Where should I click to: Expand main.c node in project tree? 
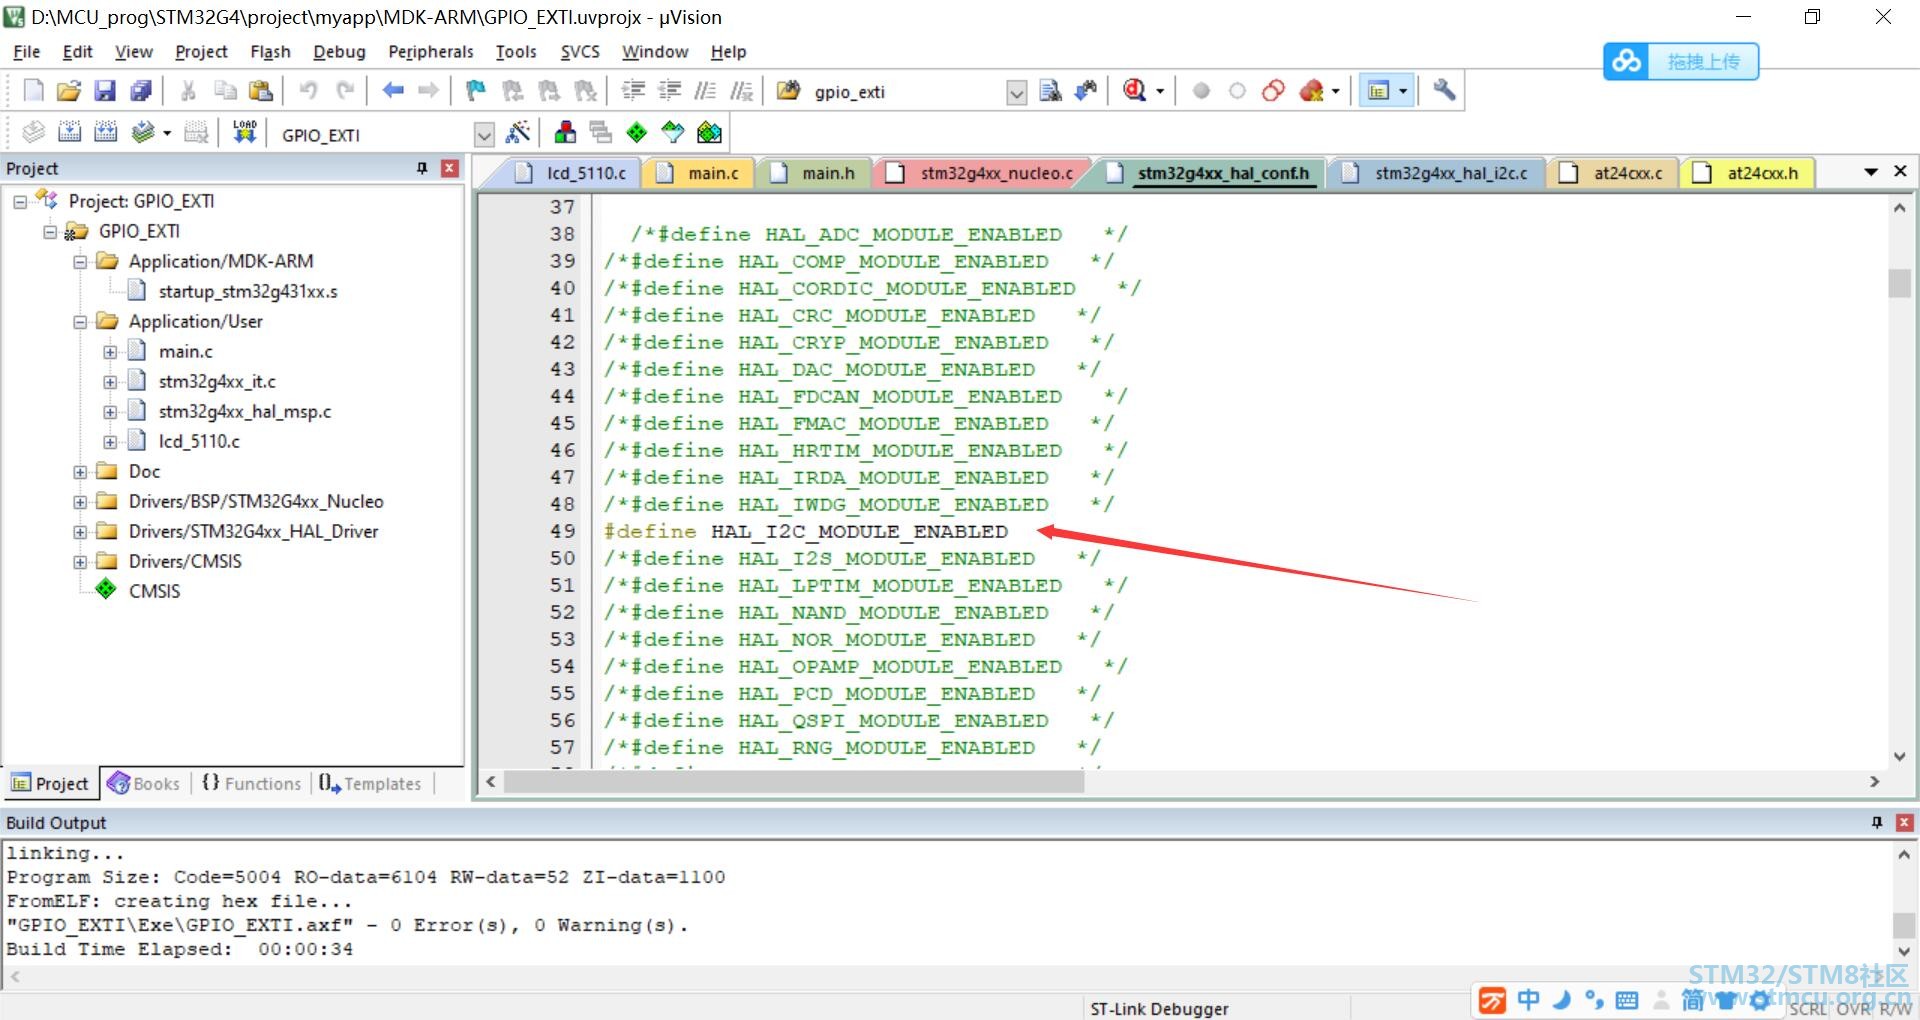tap(110, 352)
